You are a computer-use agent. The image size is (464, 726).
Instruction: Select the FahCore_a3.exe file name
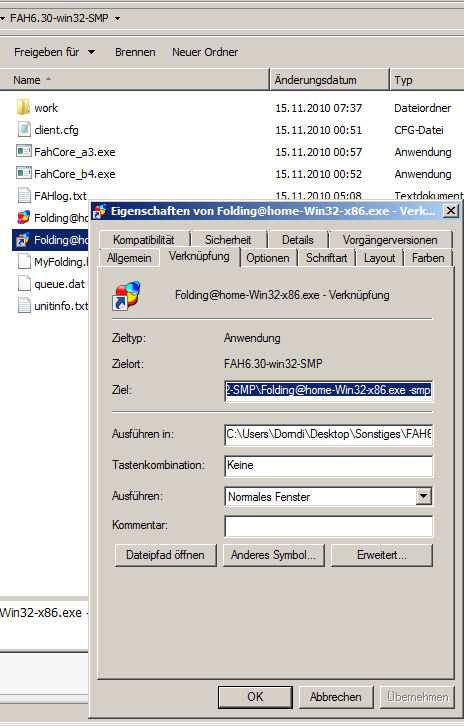pos(75,152)
